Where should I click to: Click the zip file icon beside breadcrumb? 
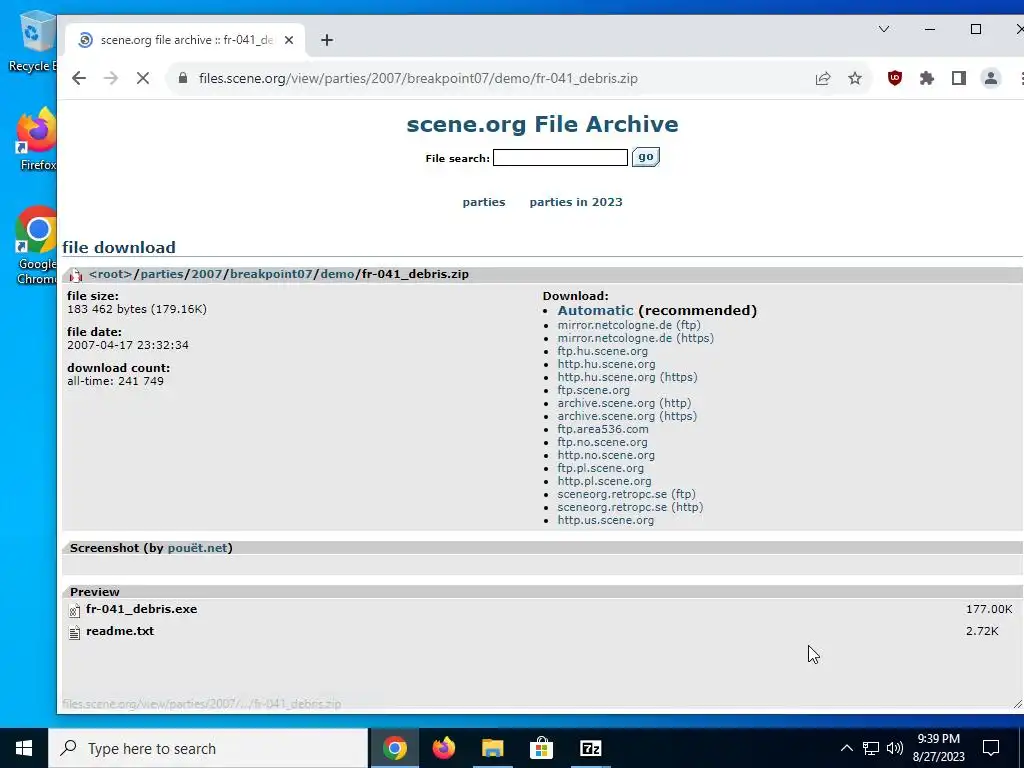[76, 275]
